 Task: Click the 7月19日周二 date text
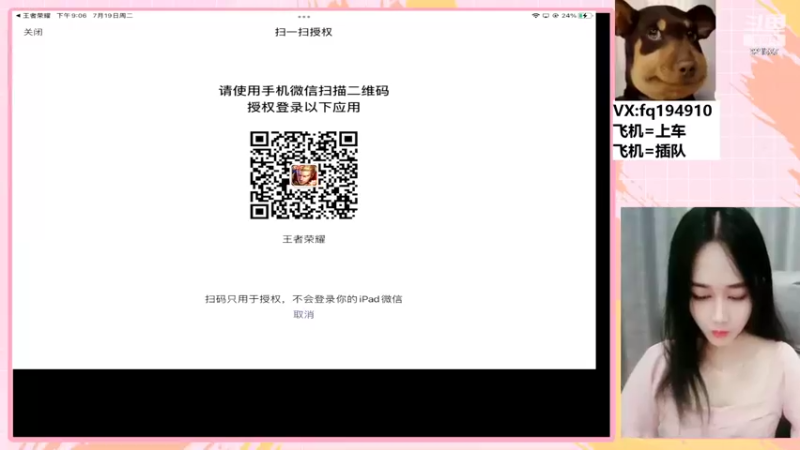113,16
